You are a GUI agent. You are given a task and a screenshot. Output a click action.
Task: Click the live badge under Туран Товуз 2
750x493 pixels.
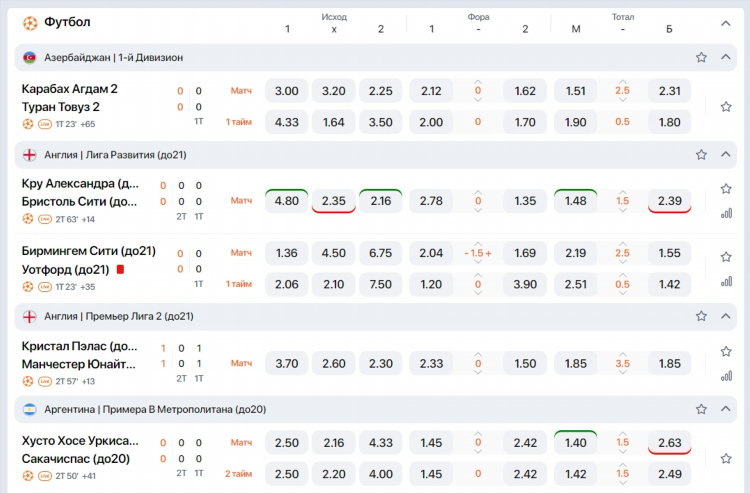click(x=45, y=124)
